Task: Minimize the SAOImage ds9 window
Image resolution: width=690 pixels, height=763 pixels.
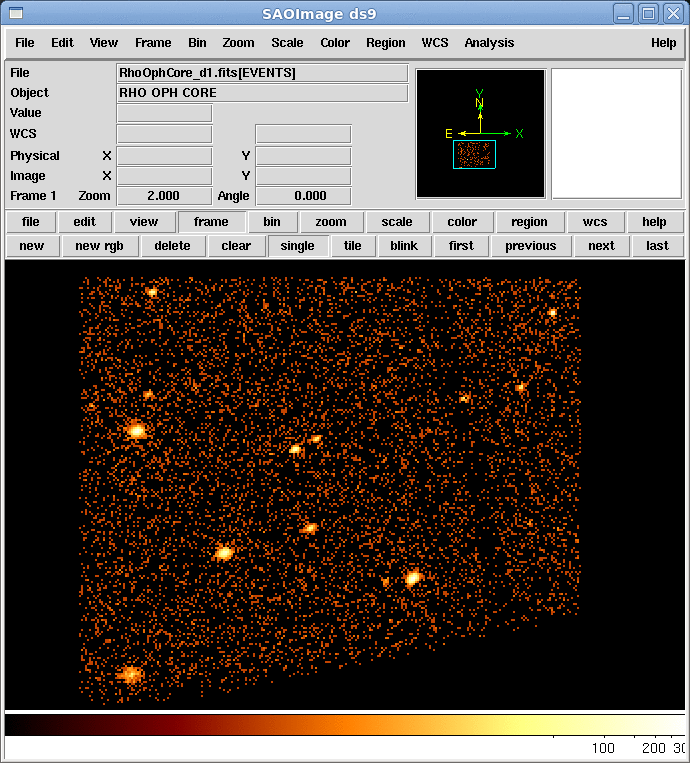Action: 623,14
